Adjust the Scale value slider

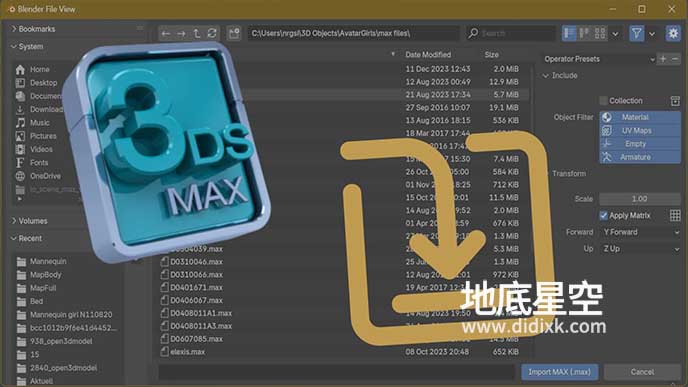640,199
